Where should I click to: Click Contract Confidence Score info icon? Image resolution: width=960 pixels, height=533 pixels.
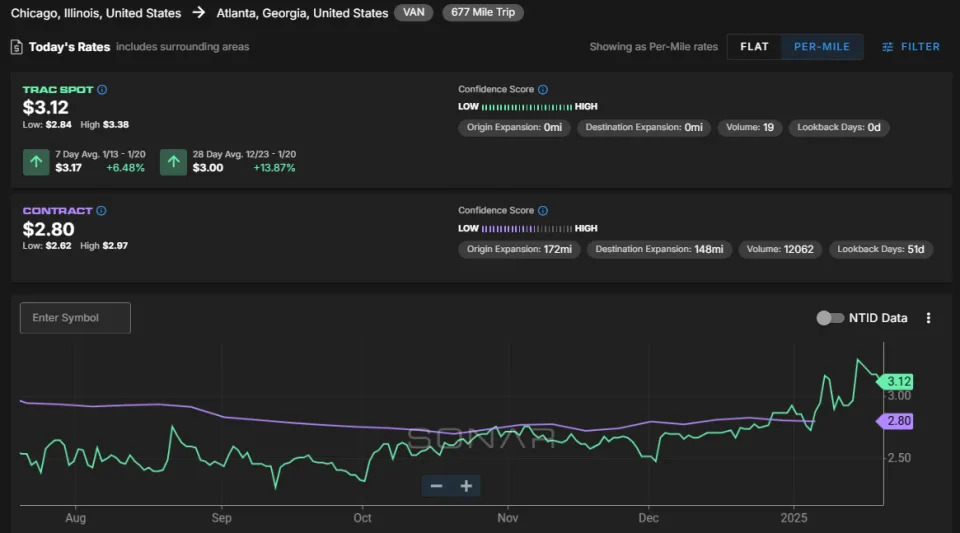543,211
